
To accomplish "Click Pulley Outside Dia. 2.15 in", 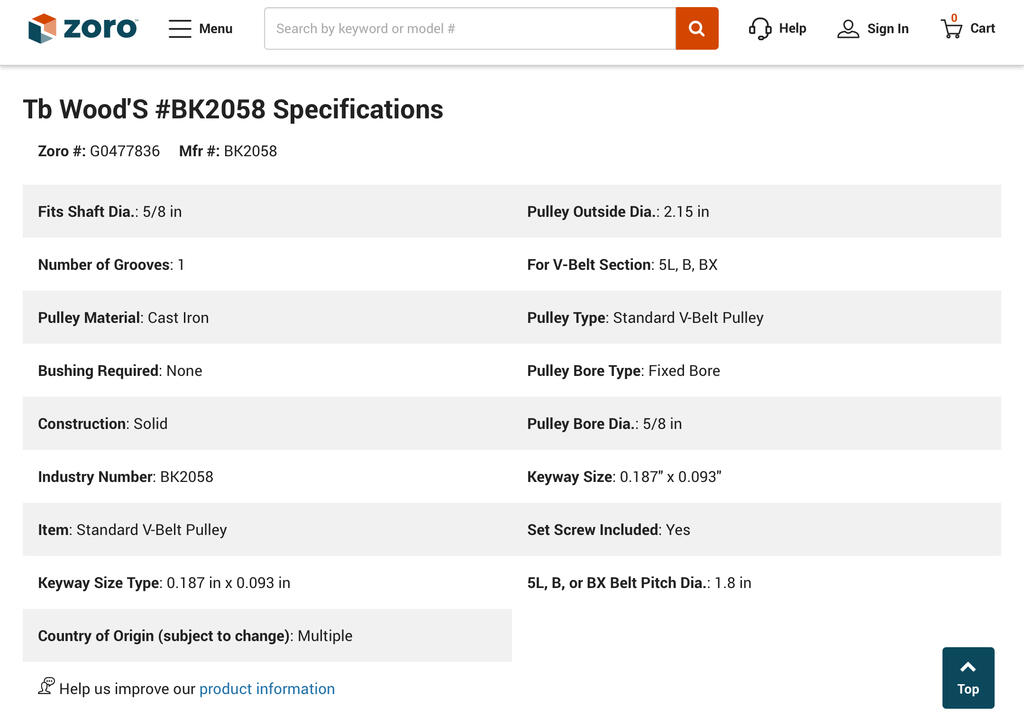I will click(756, 212).
